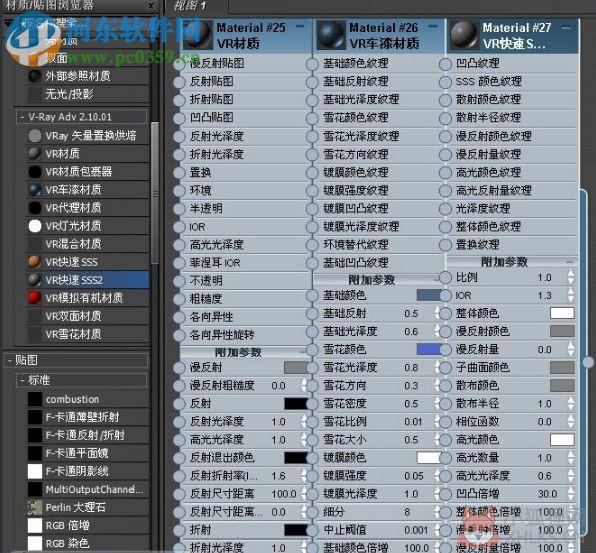The width and height of the screenshot is (596, 553).
Task: Select VR模拟有机材质 red sphere icon
Action: [x=35, y=298]
